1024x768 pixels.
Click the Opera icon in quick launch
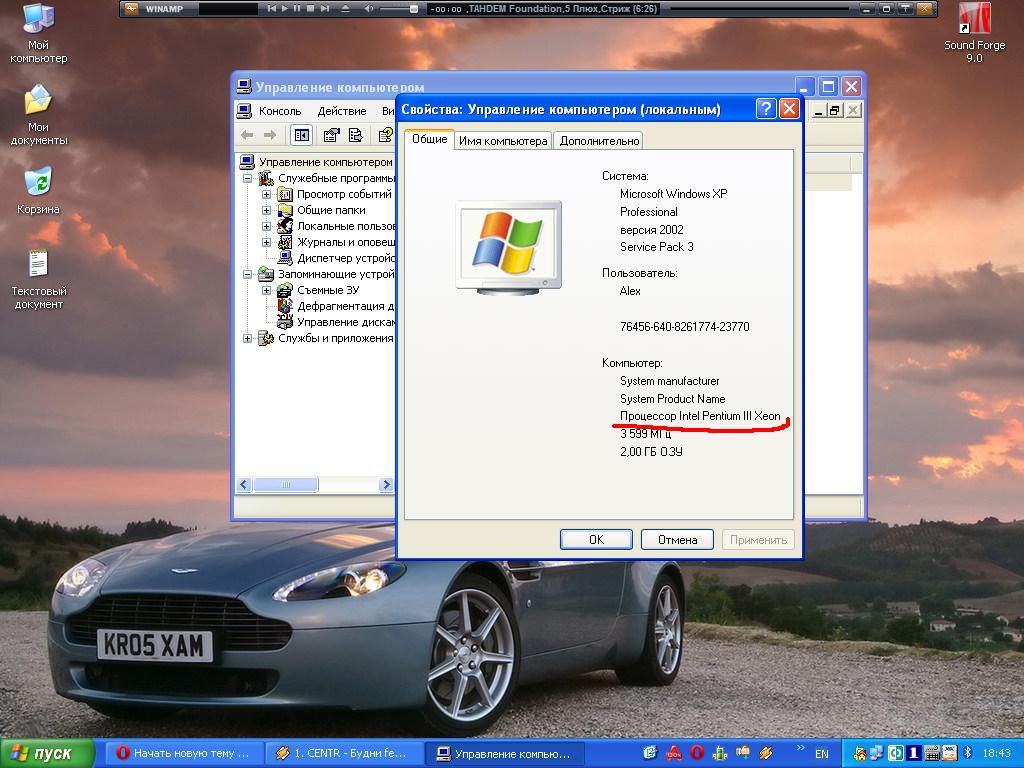pos(698,753)
